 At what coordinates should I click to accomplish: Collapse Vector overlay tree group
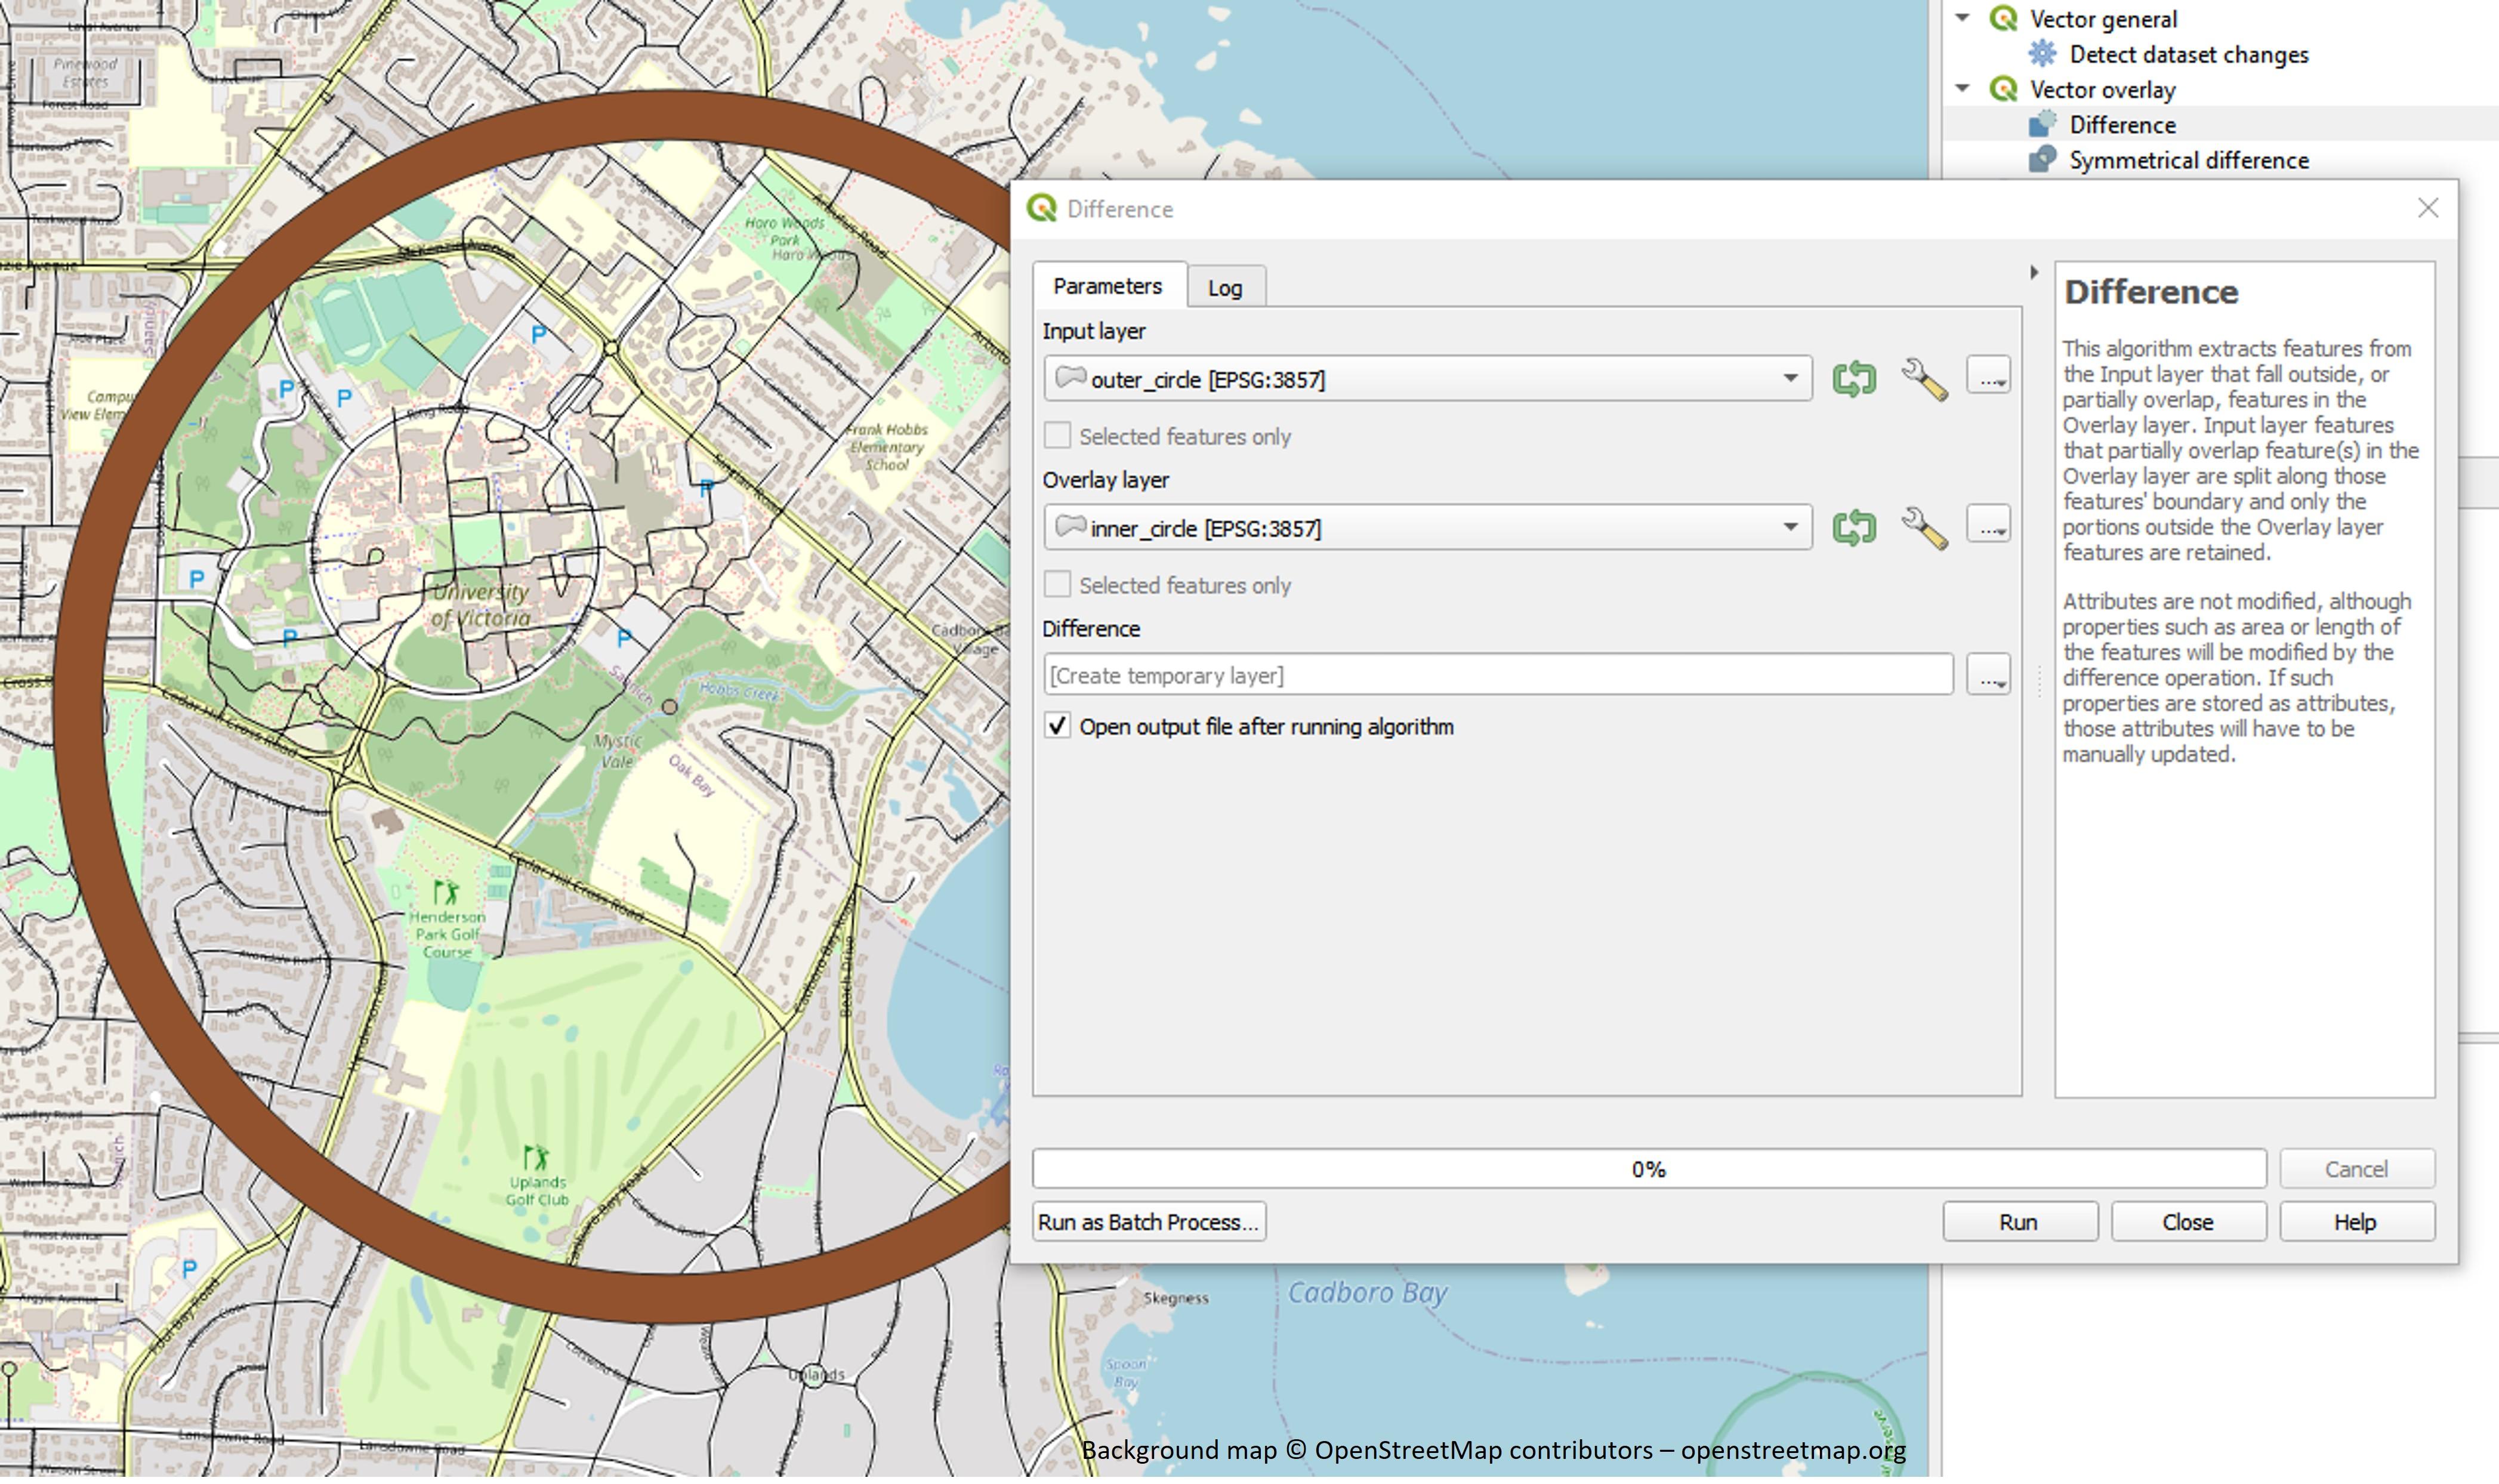[x=1963, y=88]
